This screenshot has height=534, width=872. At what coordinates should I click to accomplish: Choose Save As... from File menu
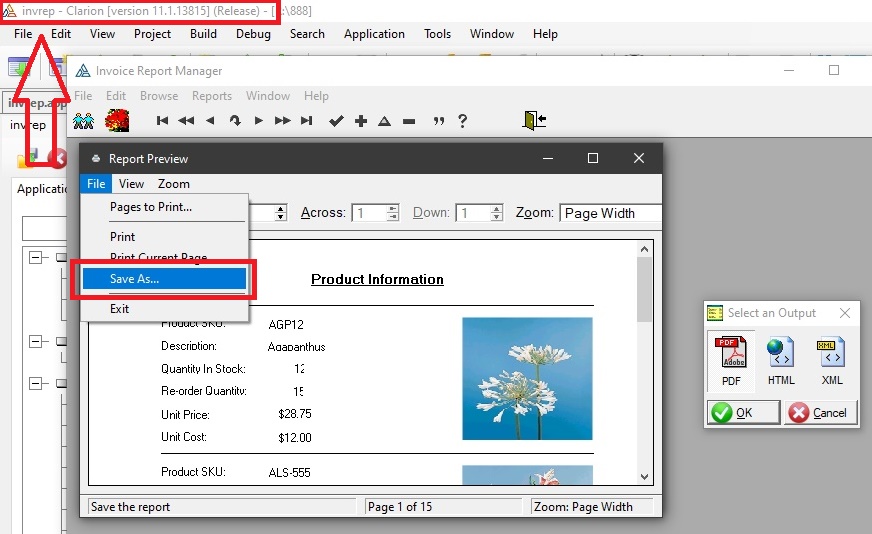164,279
